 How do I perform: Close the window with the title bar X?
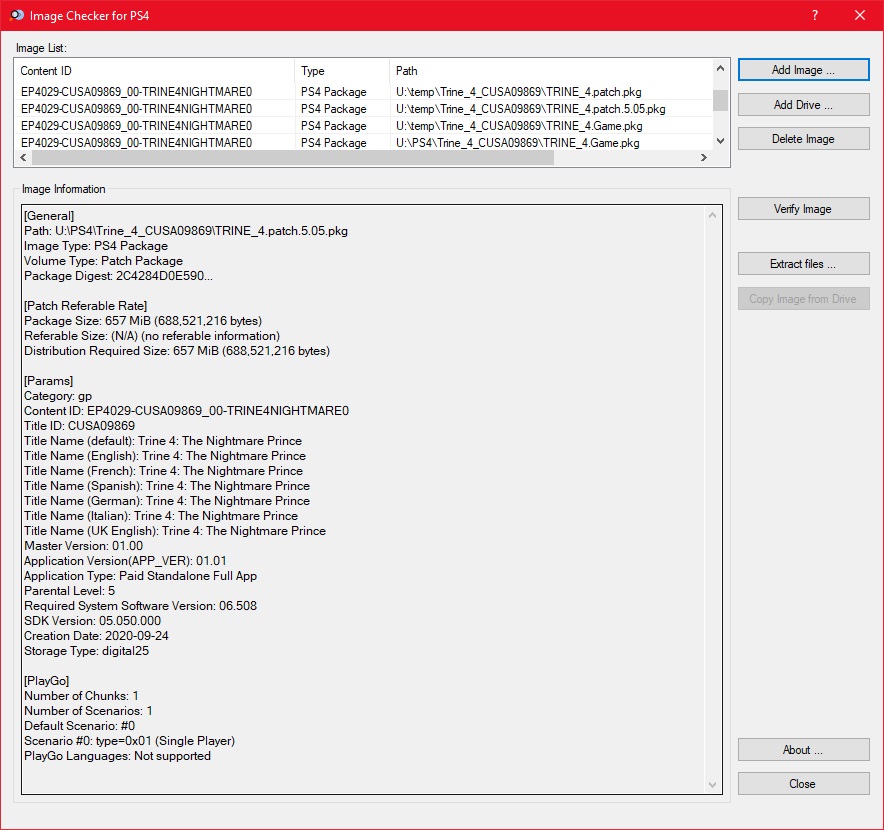click(x=860, y=15)
